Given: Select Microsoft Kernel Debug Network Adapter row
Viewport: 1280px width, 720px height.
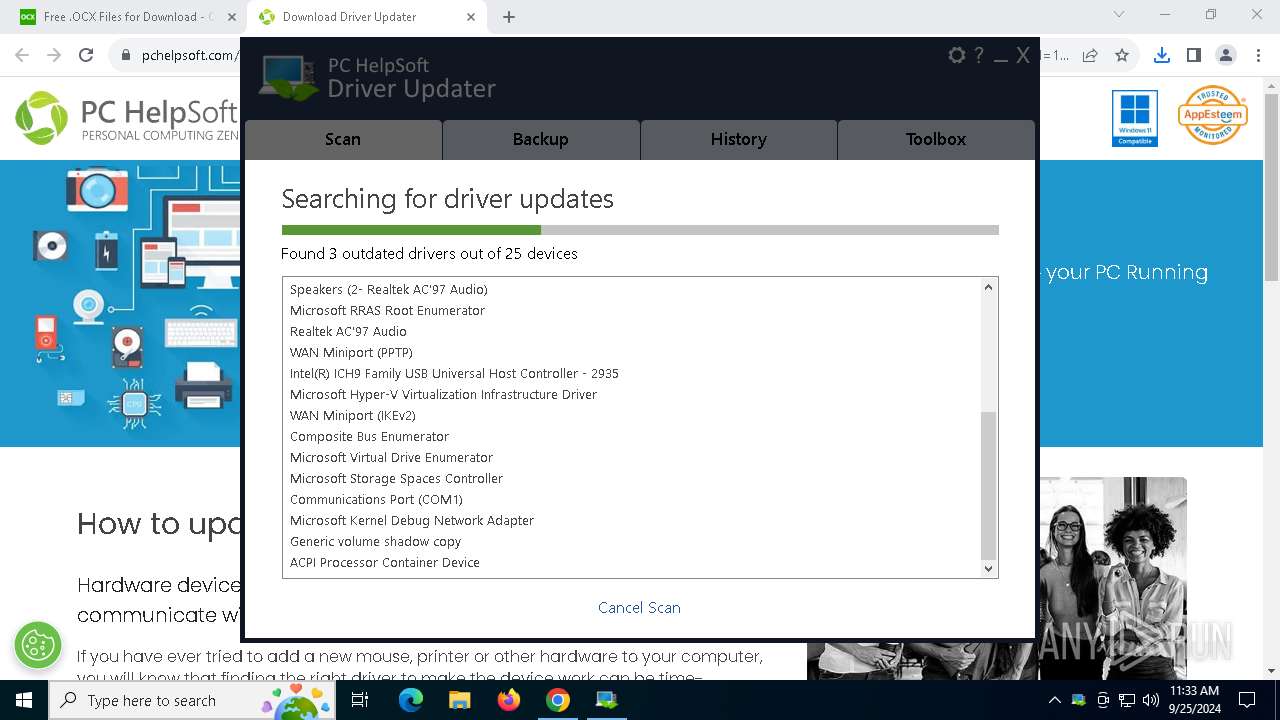Looking at the screenshot, I should click(631, 520).
